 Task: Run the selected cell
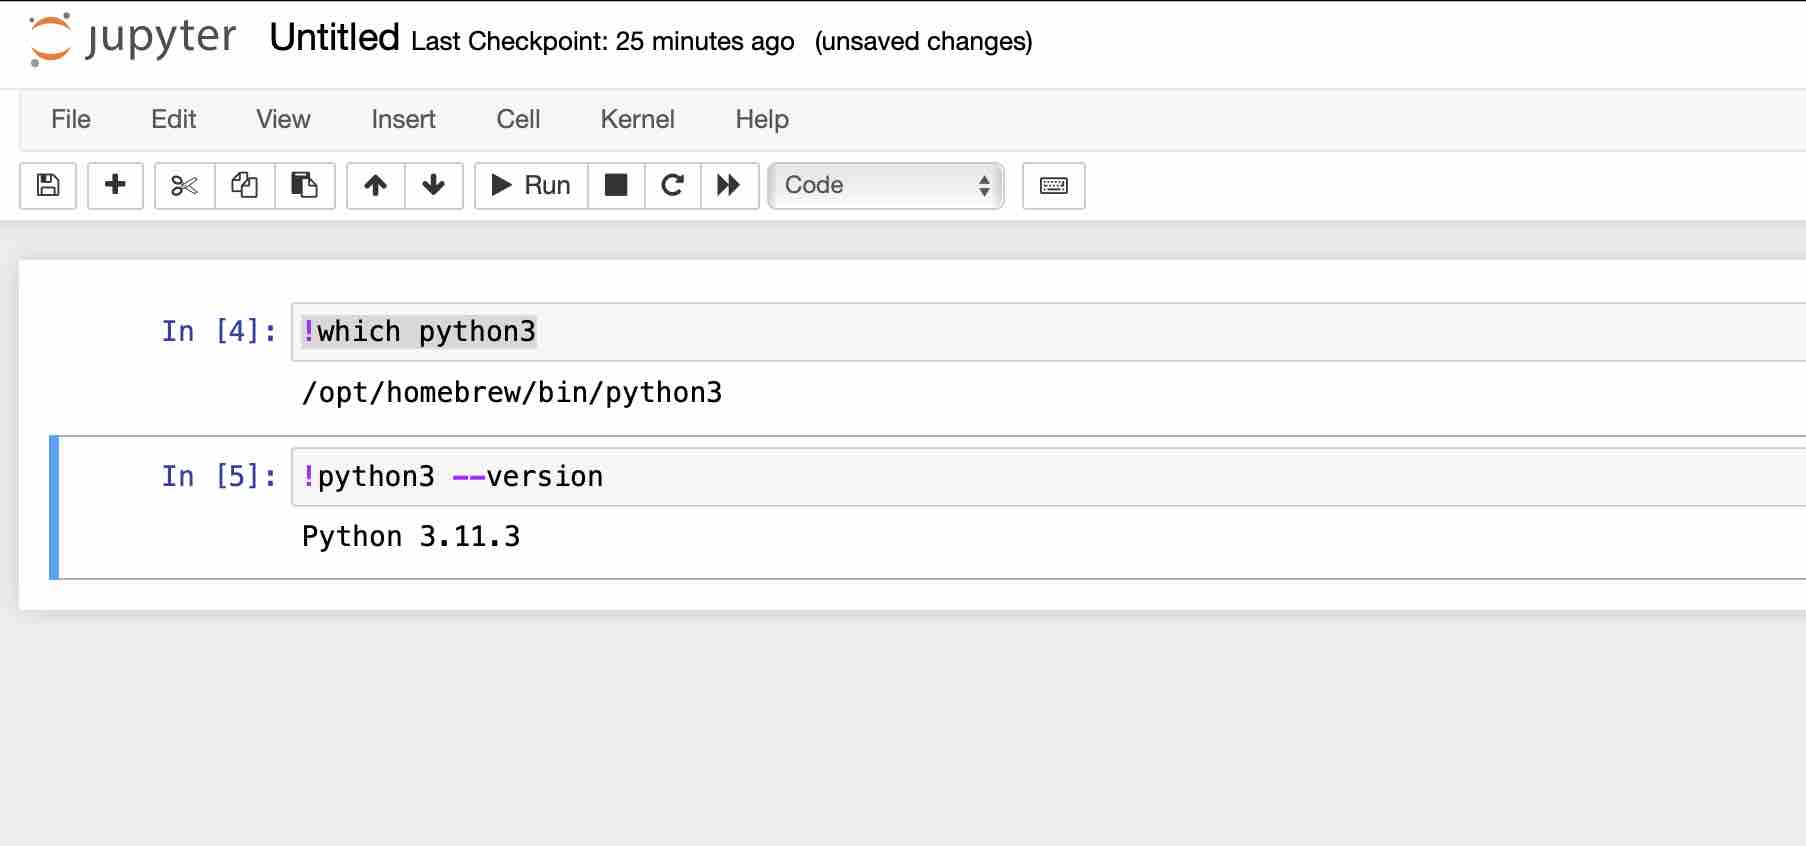[529, 185]
